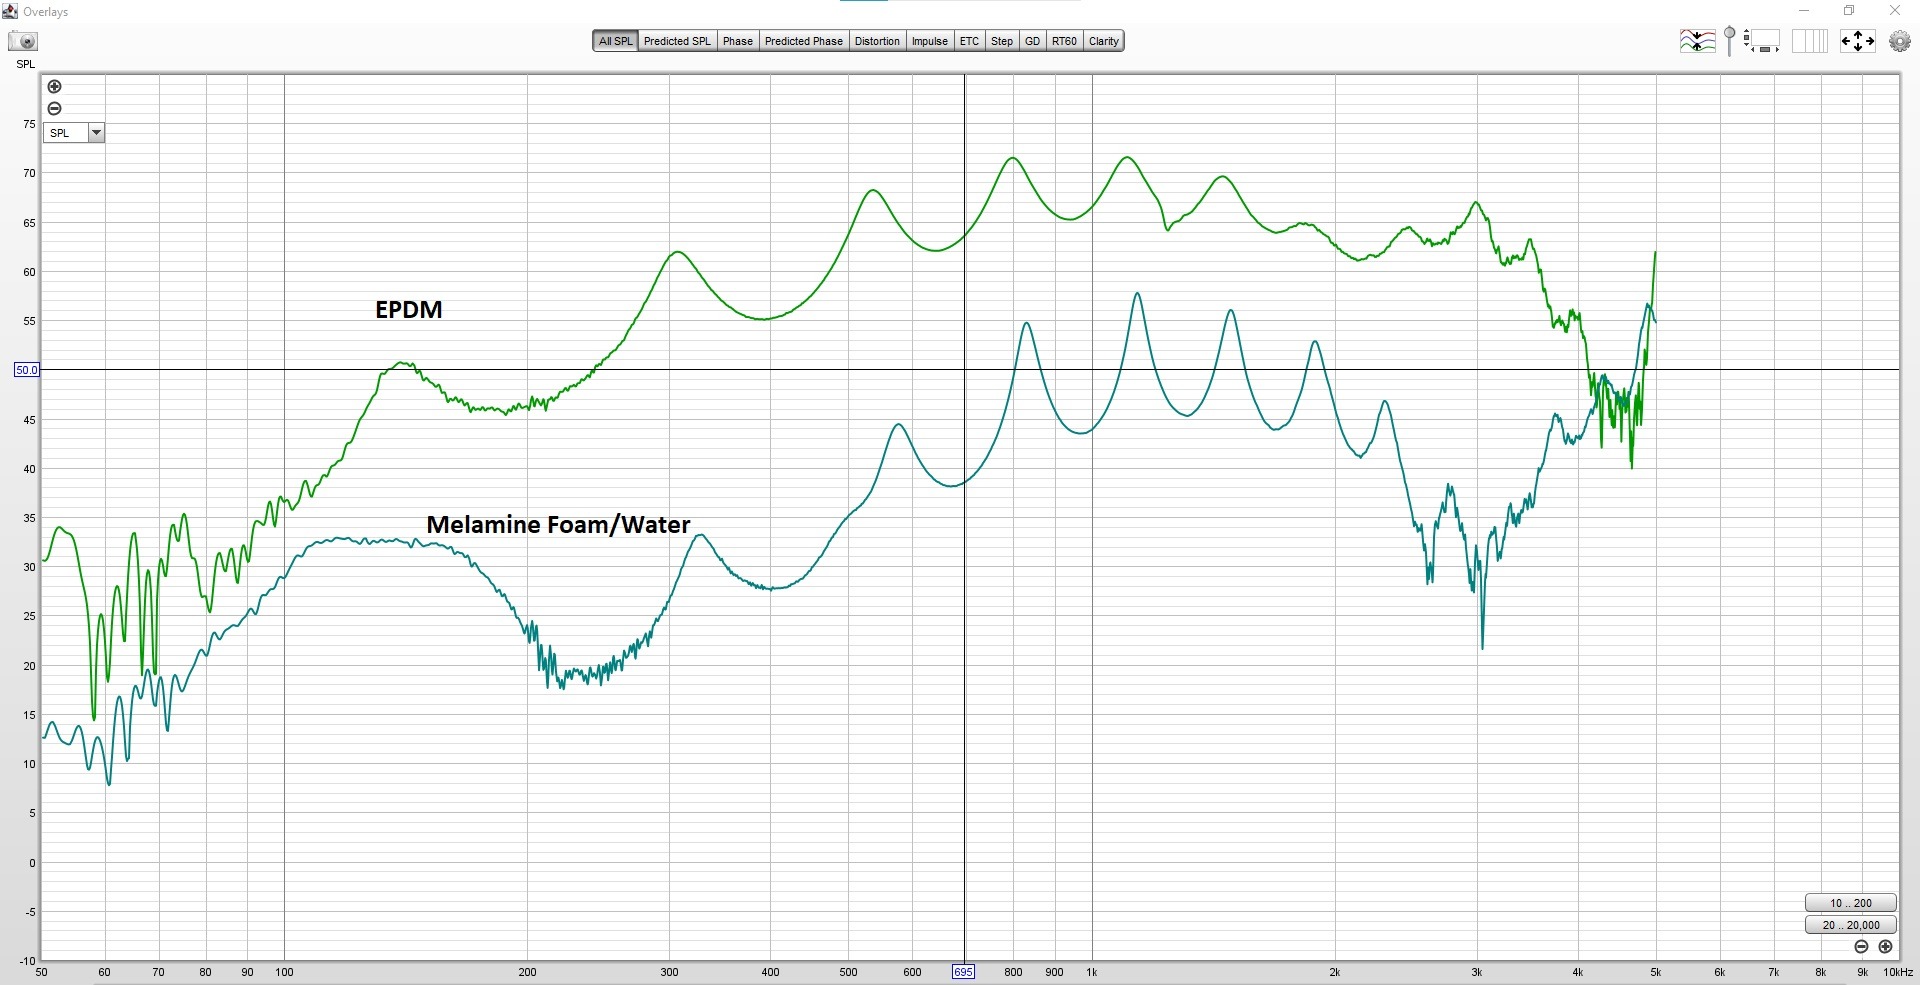Image resolution: width=1920 pixels, height=985 pixels.
Task: Click the Melamine Foam/Water trace label
Action: [x=558, y=525]
